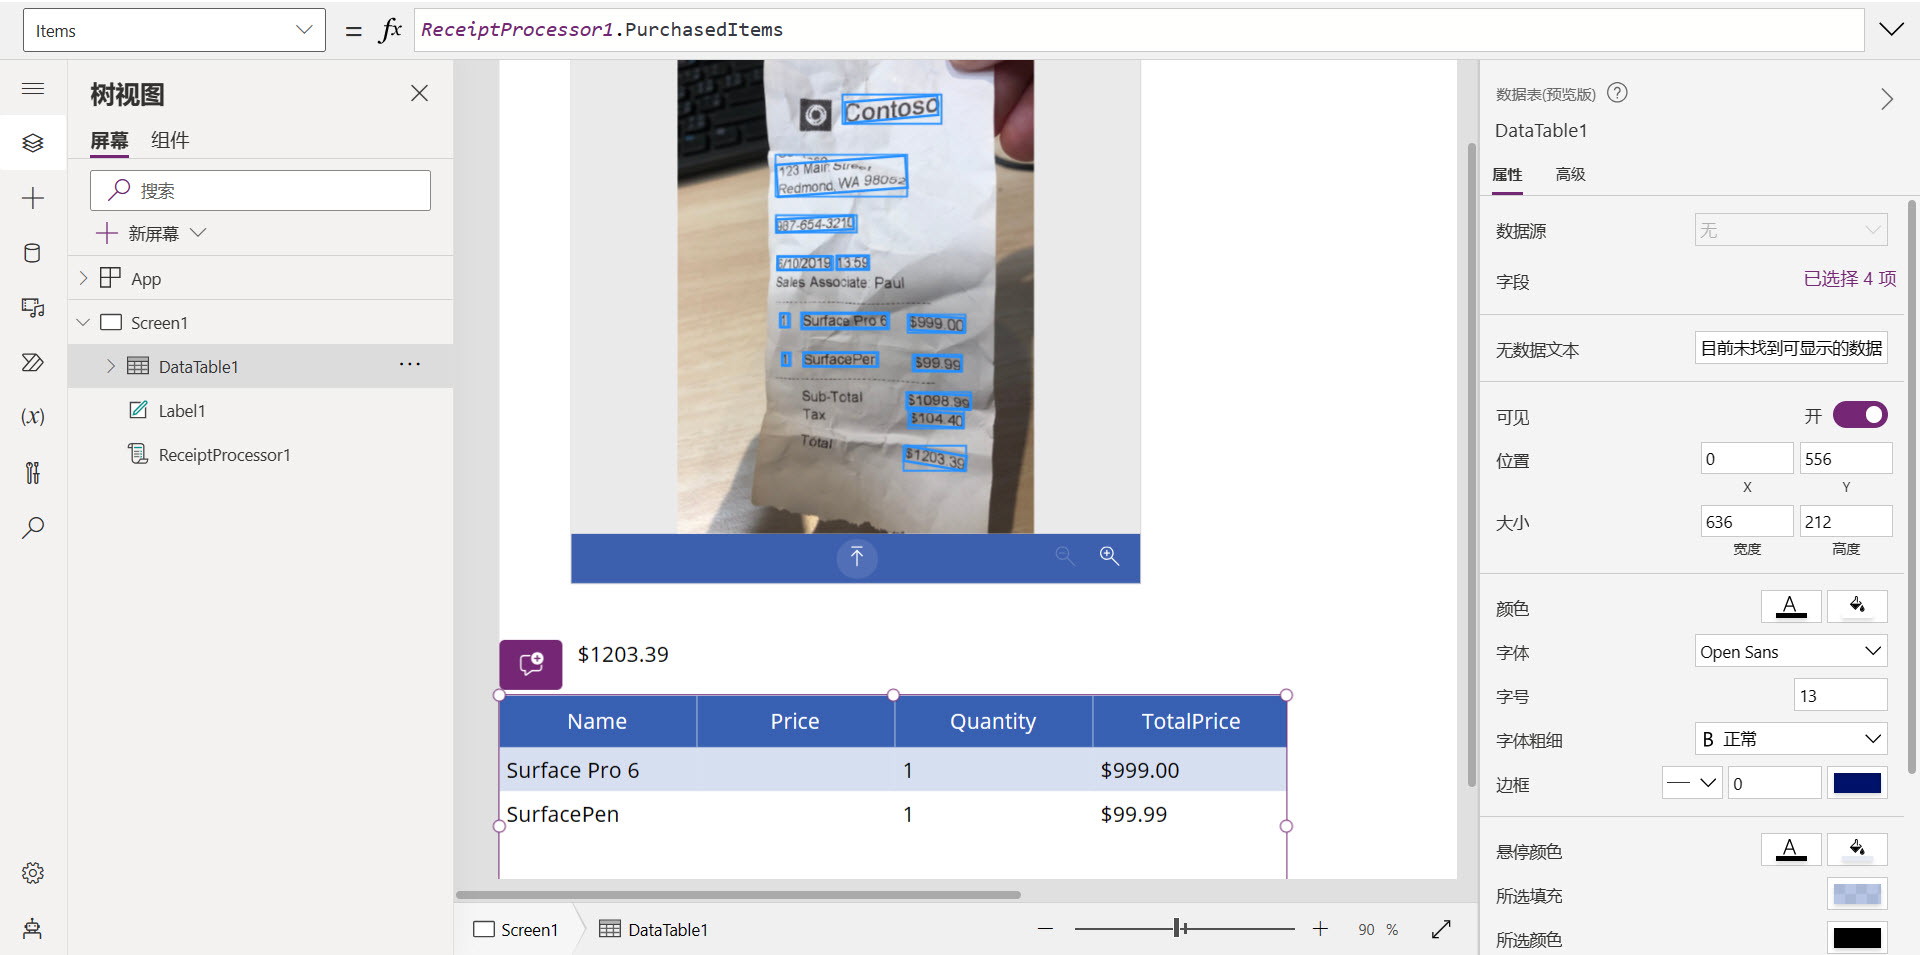1920x955 pixels.
Task: Click the hover fill bucket icon
Action: [x=1857, y=850]
